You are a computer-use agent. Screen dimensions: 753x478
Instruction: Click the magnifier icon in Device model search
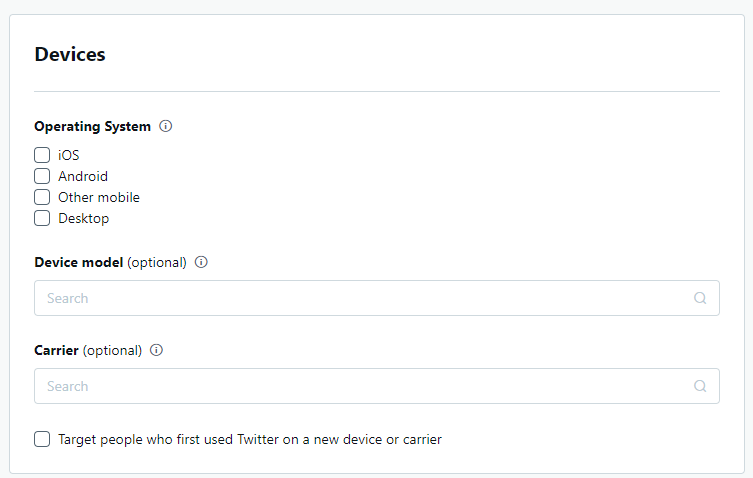tap(700, 298)
